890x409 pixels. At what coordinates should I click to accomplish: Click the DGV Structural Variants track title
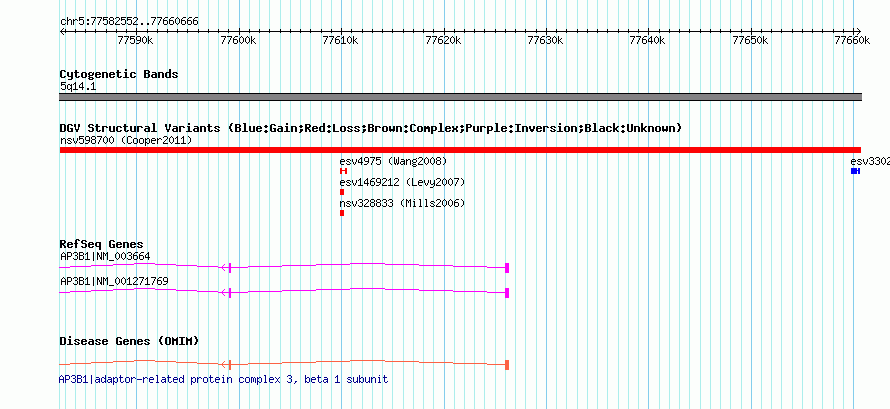(x=370, y=128)
